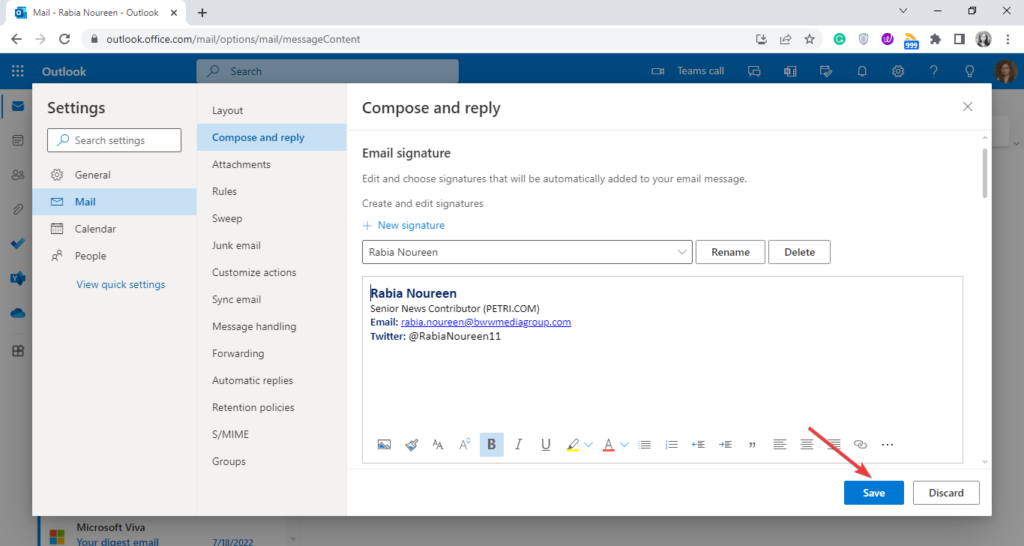This screenshot has width=1024, height=546.
Task: Expand the highlight color dropdown arrow
Action: pyautogui.click(x=588, y=445)
